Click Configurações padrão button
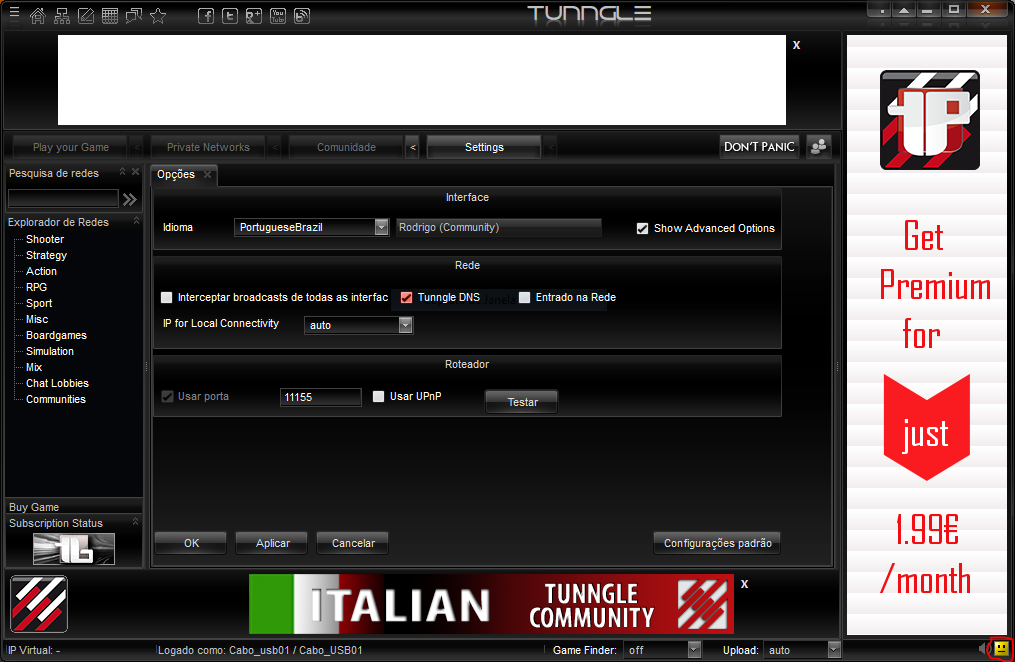Screen dimensions: 1015x662 click(717, 543)
